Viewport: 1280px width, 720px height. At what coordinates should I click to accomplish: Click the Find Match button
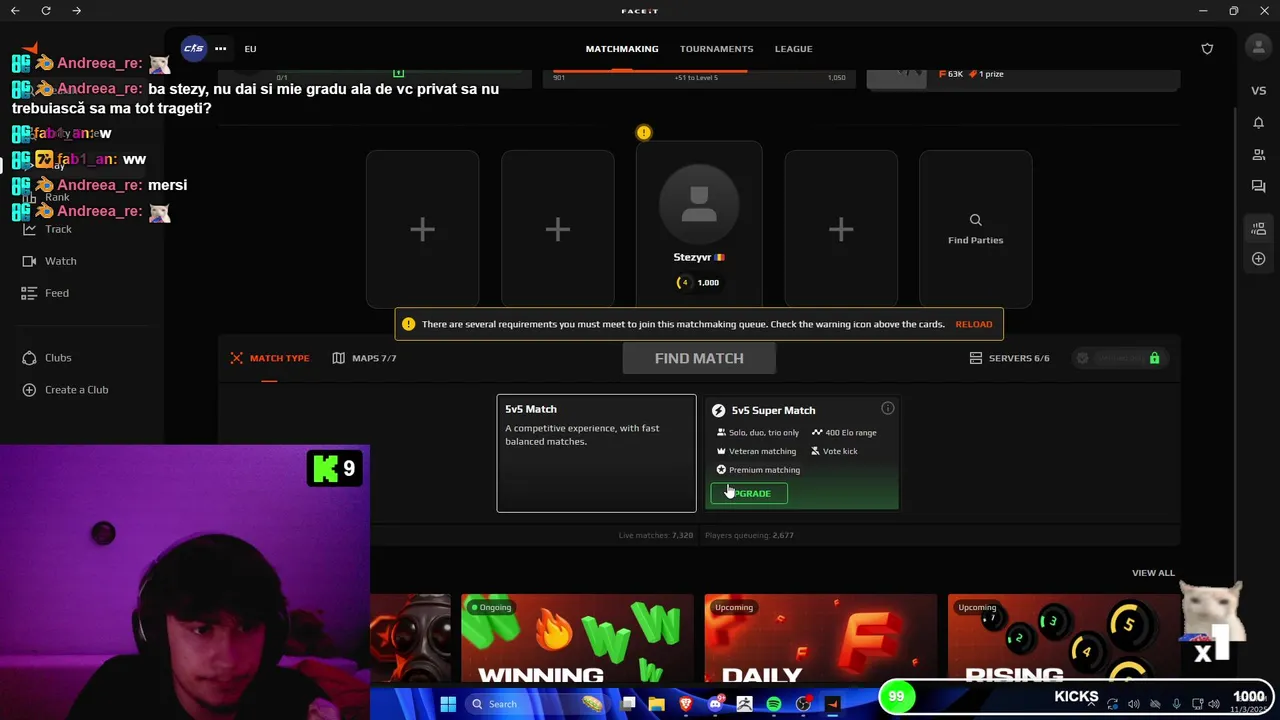[699, 358]
